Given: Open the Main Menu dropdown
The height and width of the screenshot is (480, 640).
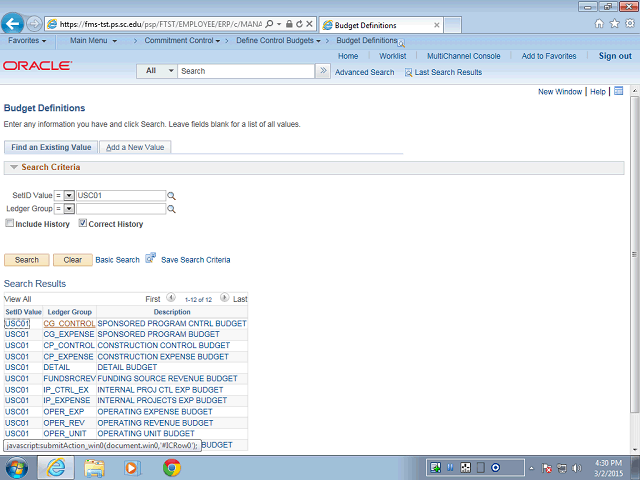Looking at the screenshot, I should tap(93, 41).
